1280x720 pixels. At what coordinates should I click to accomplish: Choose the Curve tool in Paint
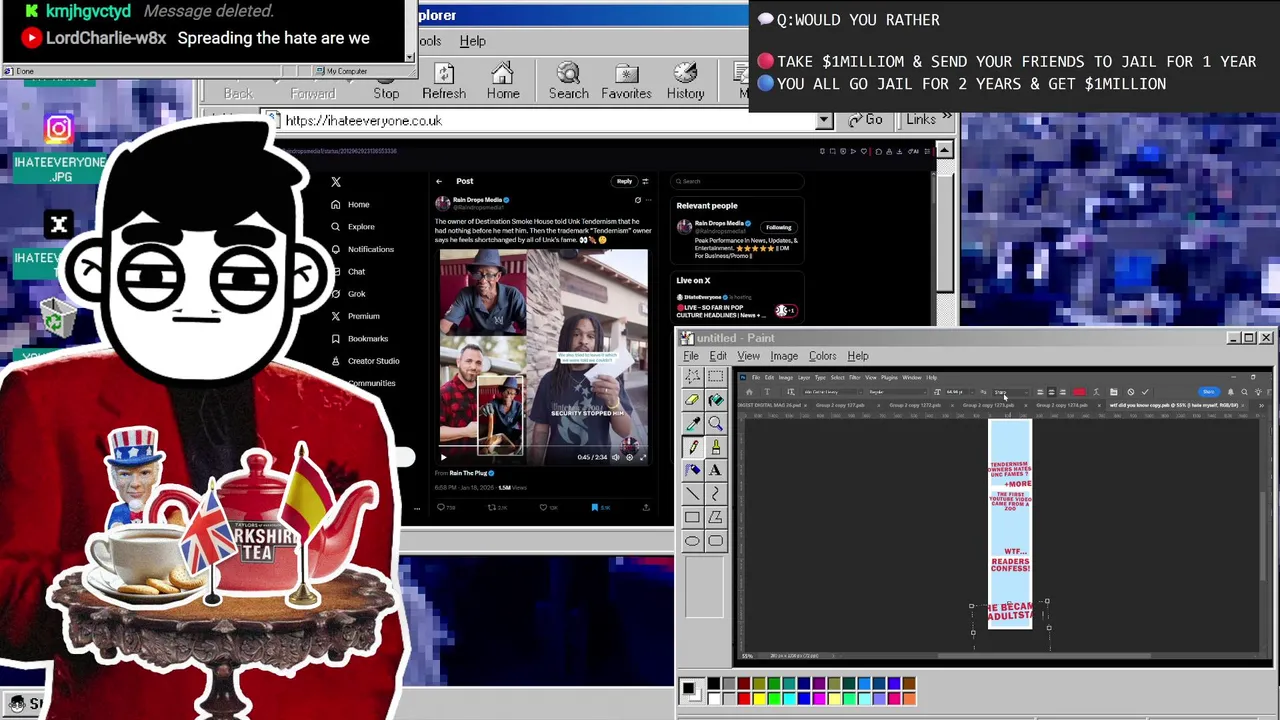point(716,494)
